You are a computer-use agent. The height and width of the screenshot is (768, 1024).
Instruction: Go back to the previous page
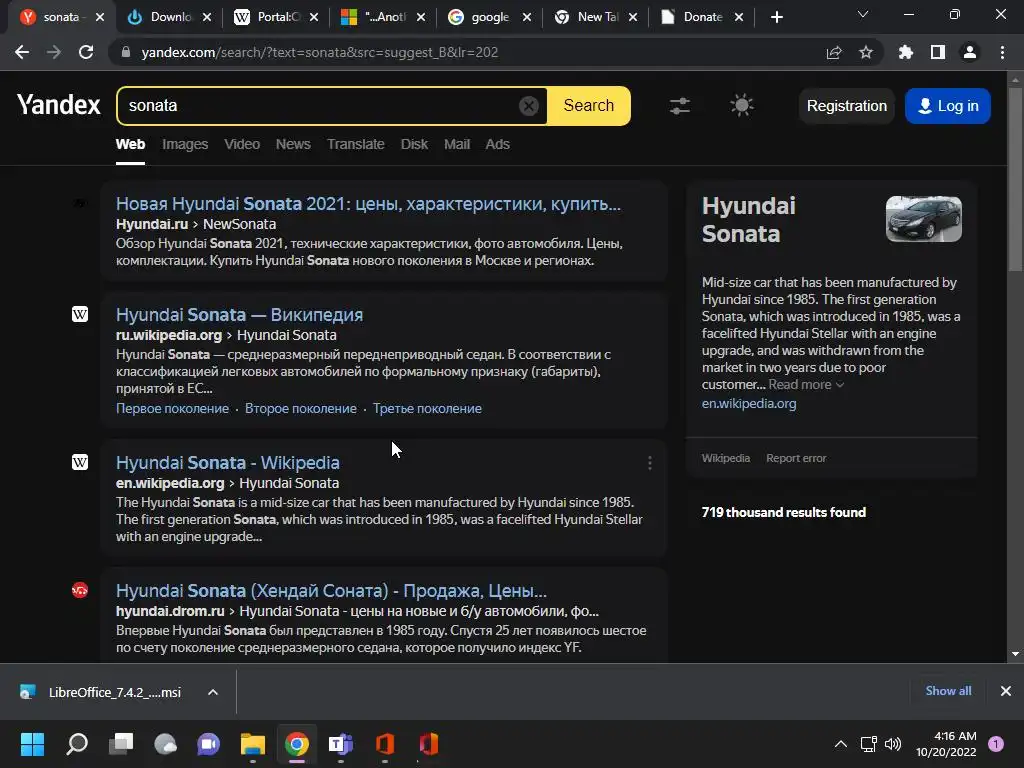pos(22,52)
